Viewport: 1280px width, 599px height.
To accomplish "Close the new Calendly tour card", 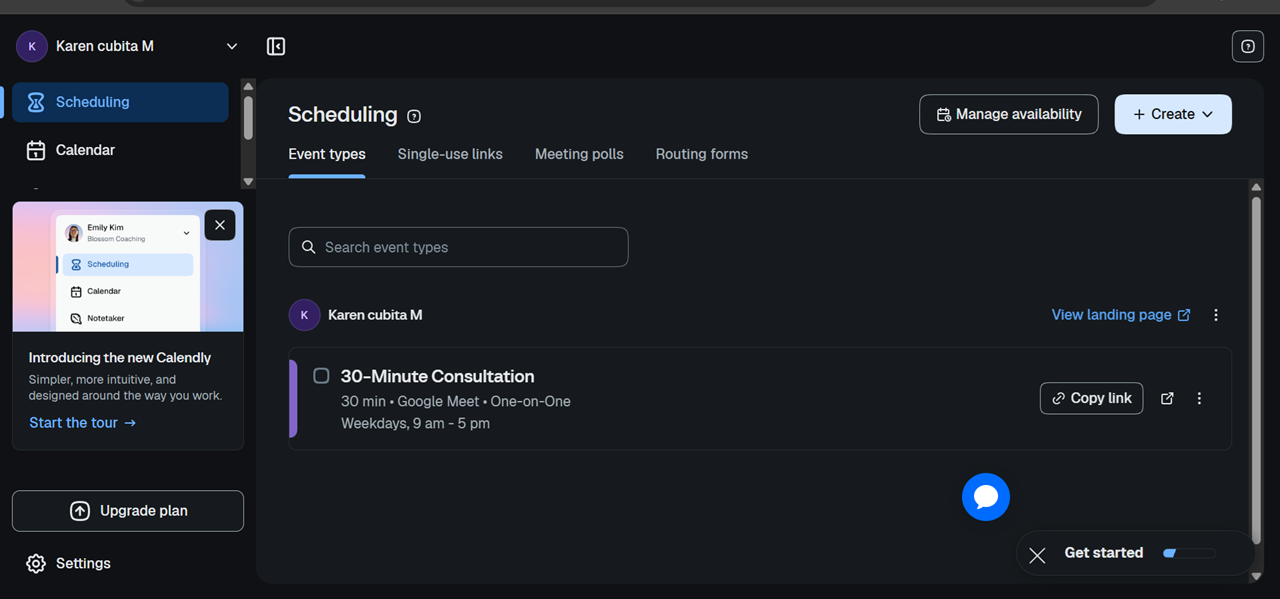I will [x=220, y=225].
